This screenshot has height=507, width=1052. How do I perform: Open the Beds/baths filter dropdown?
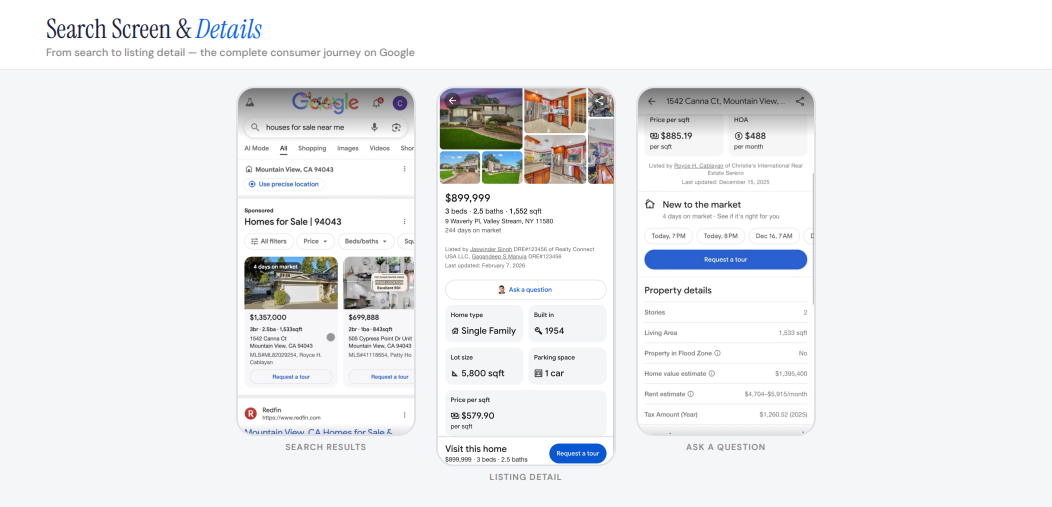click(365, 241)
